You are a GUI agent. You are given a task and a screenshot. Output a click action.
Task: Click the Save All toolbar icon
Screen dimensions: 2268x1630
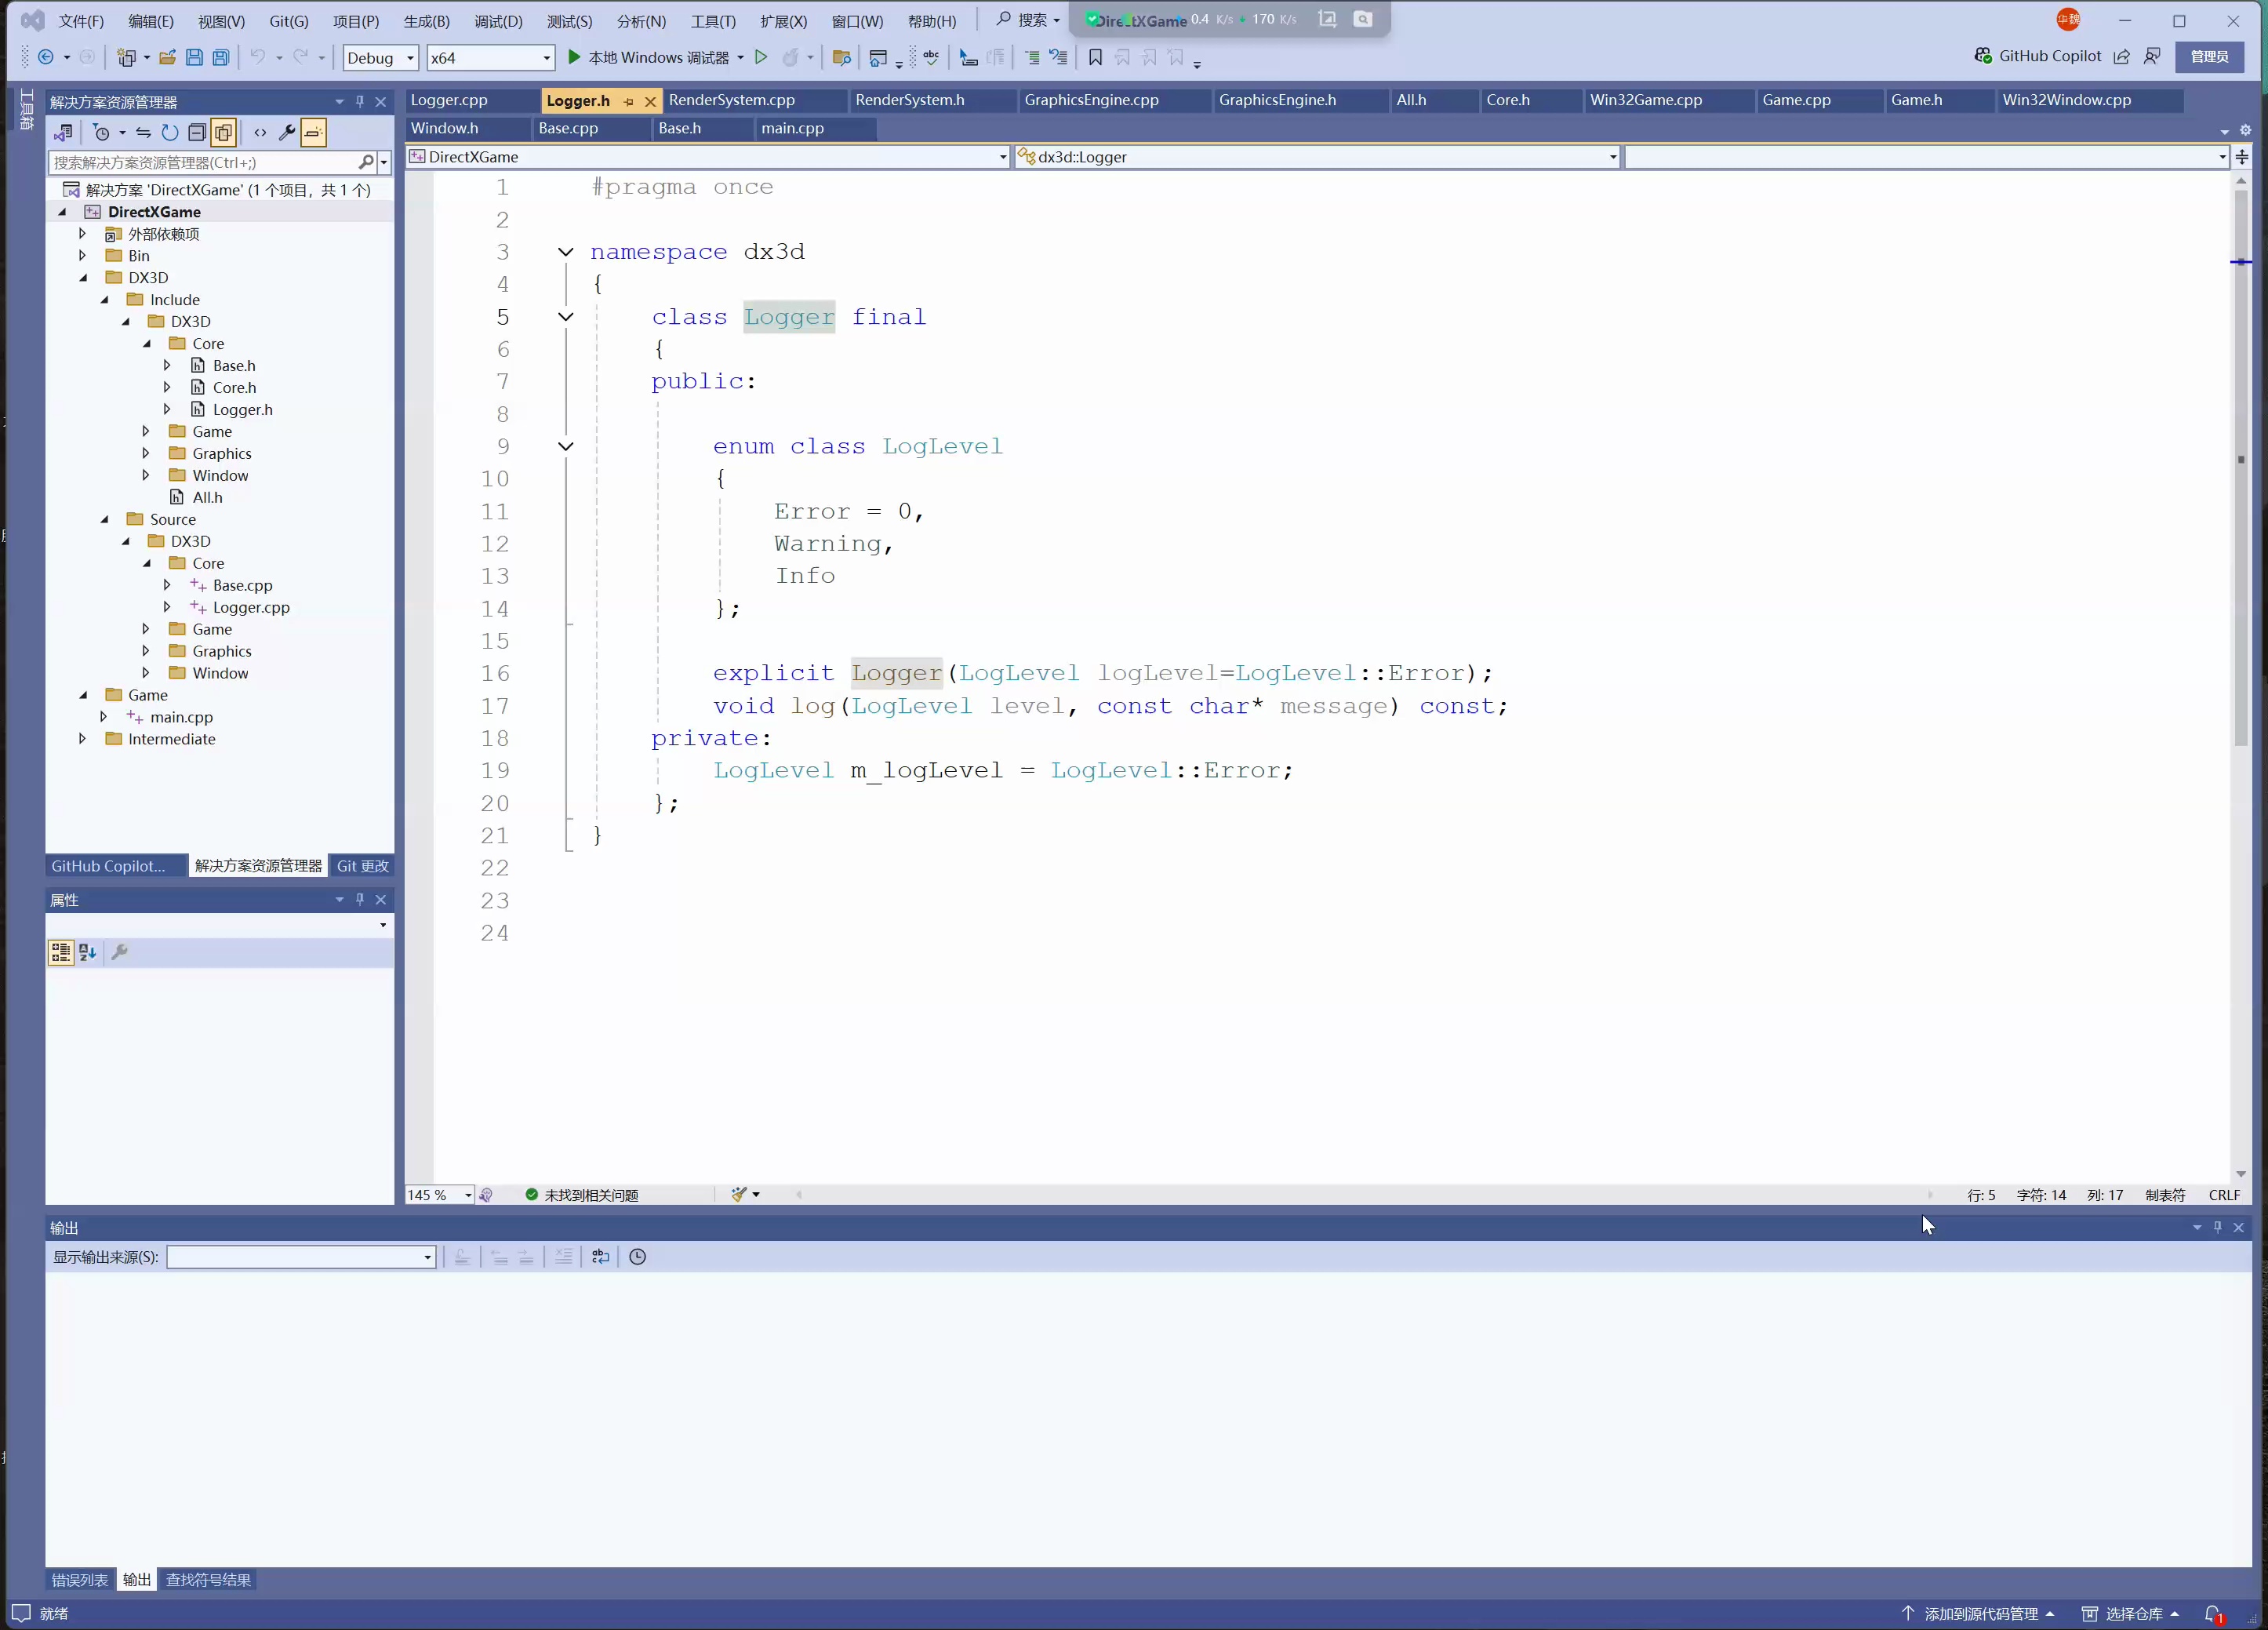pyautogui.click(x=221, y=58)
